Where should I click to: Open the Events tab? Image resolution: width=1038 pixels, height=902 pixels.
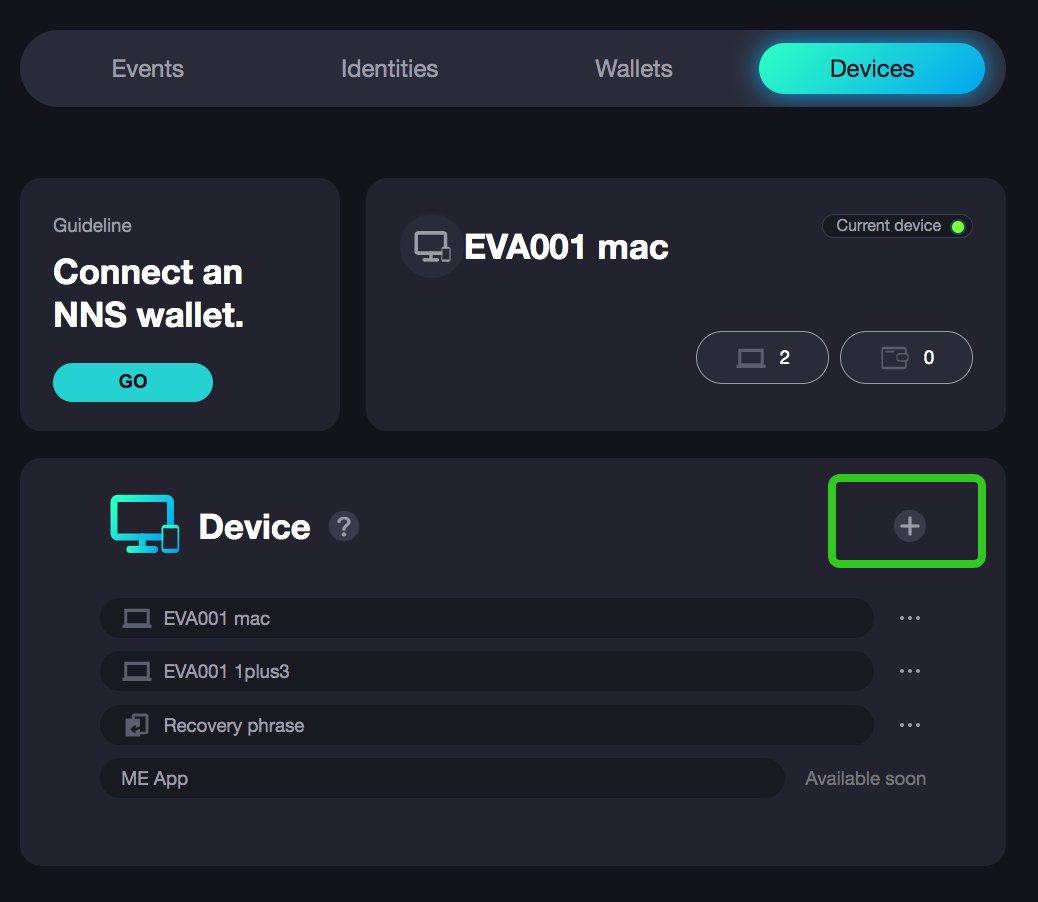pyautogui.click(x=148, y=69)
